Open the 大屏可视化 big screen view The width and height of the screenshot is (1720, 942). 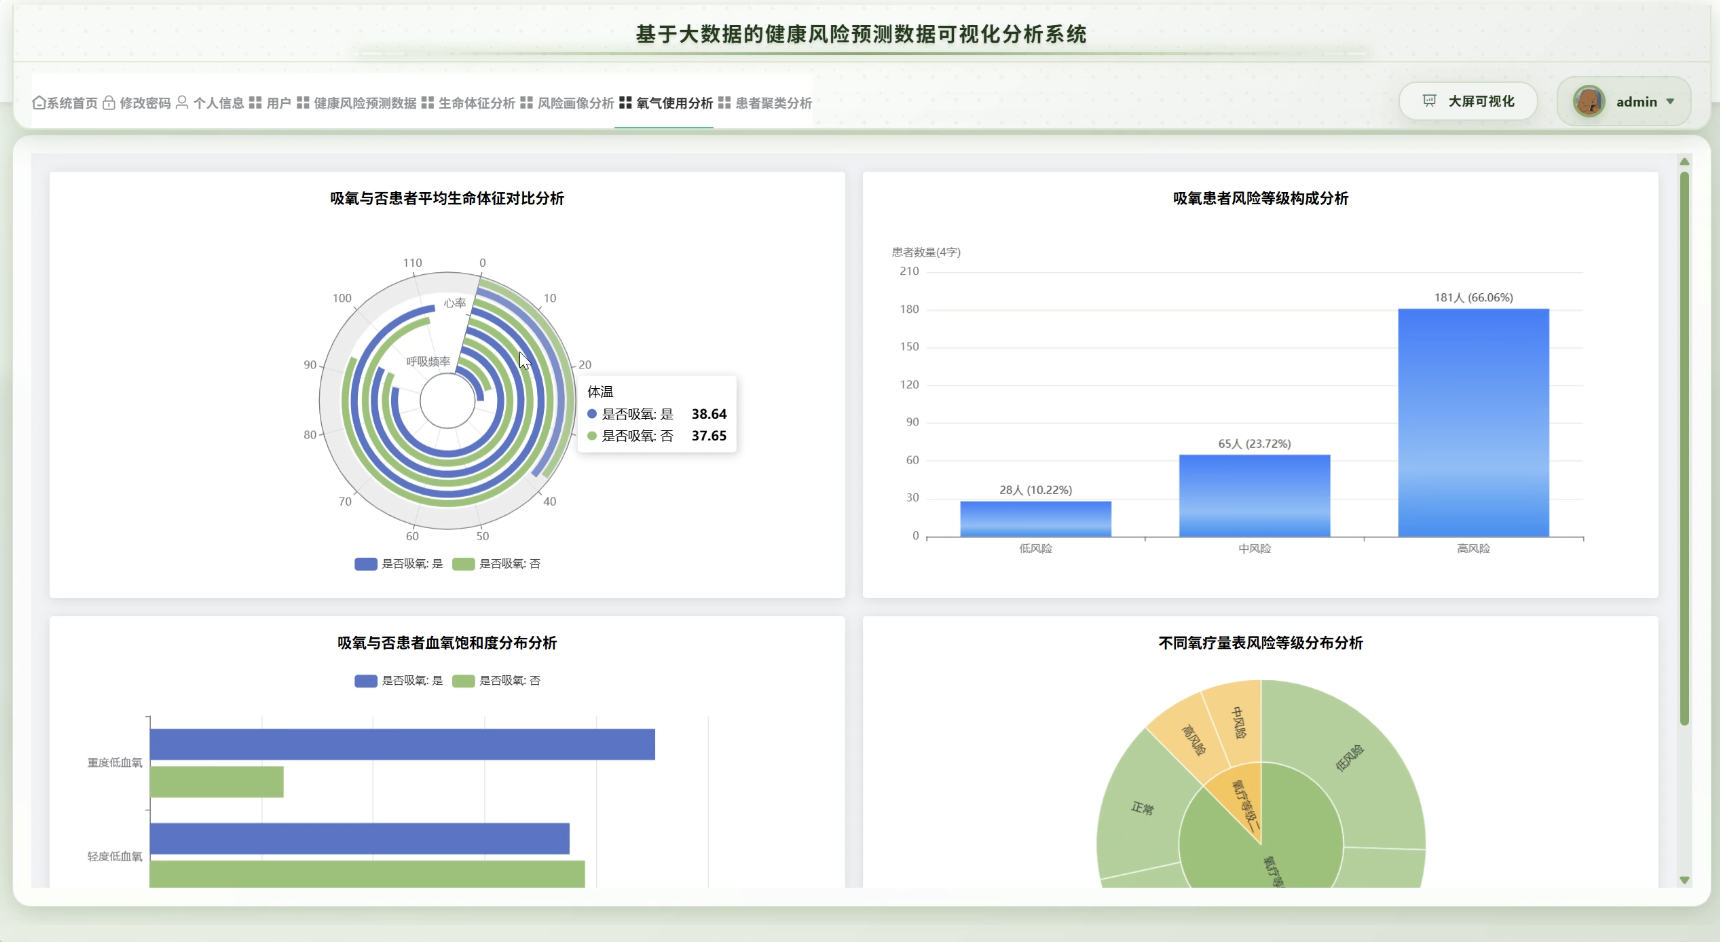click(x=1468, y=101)
